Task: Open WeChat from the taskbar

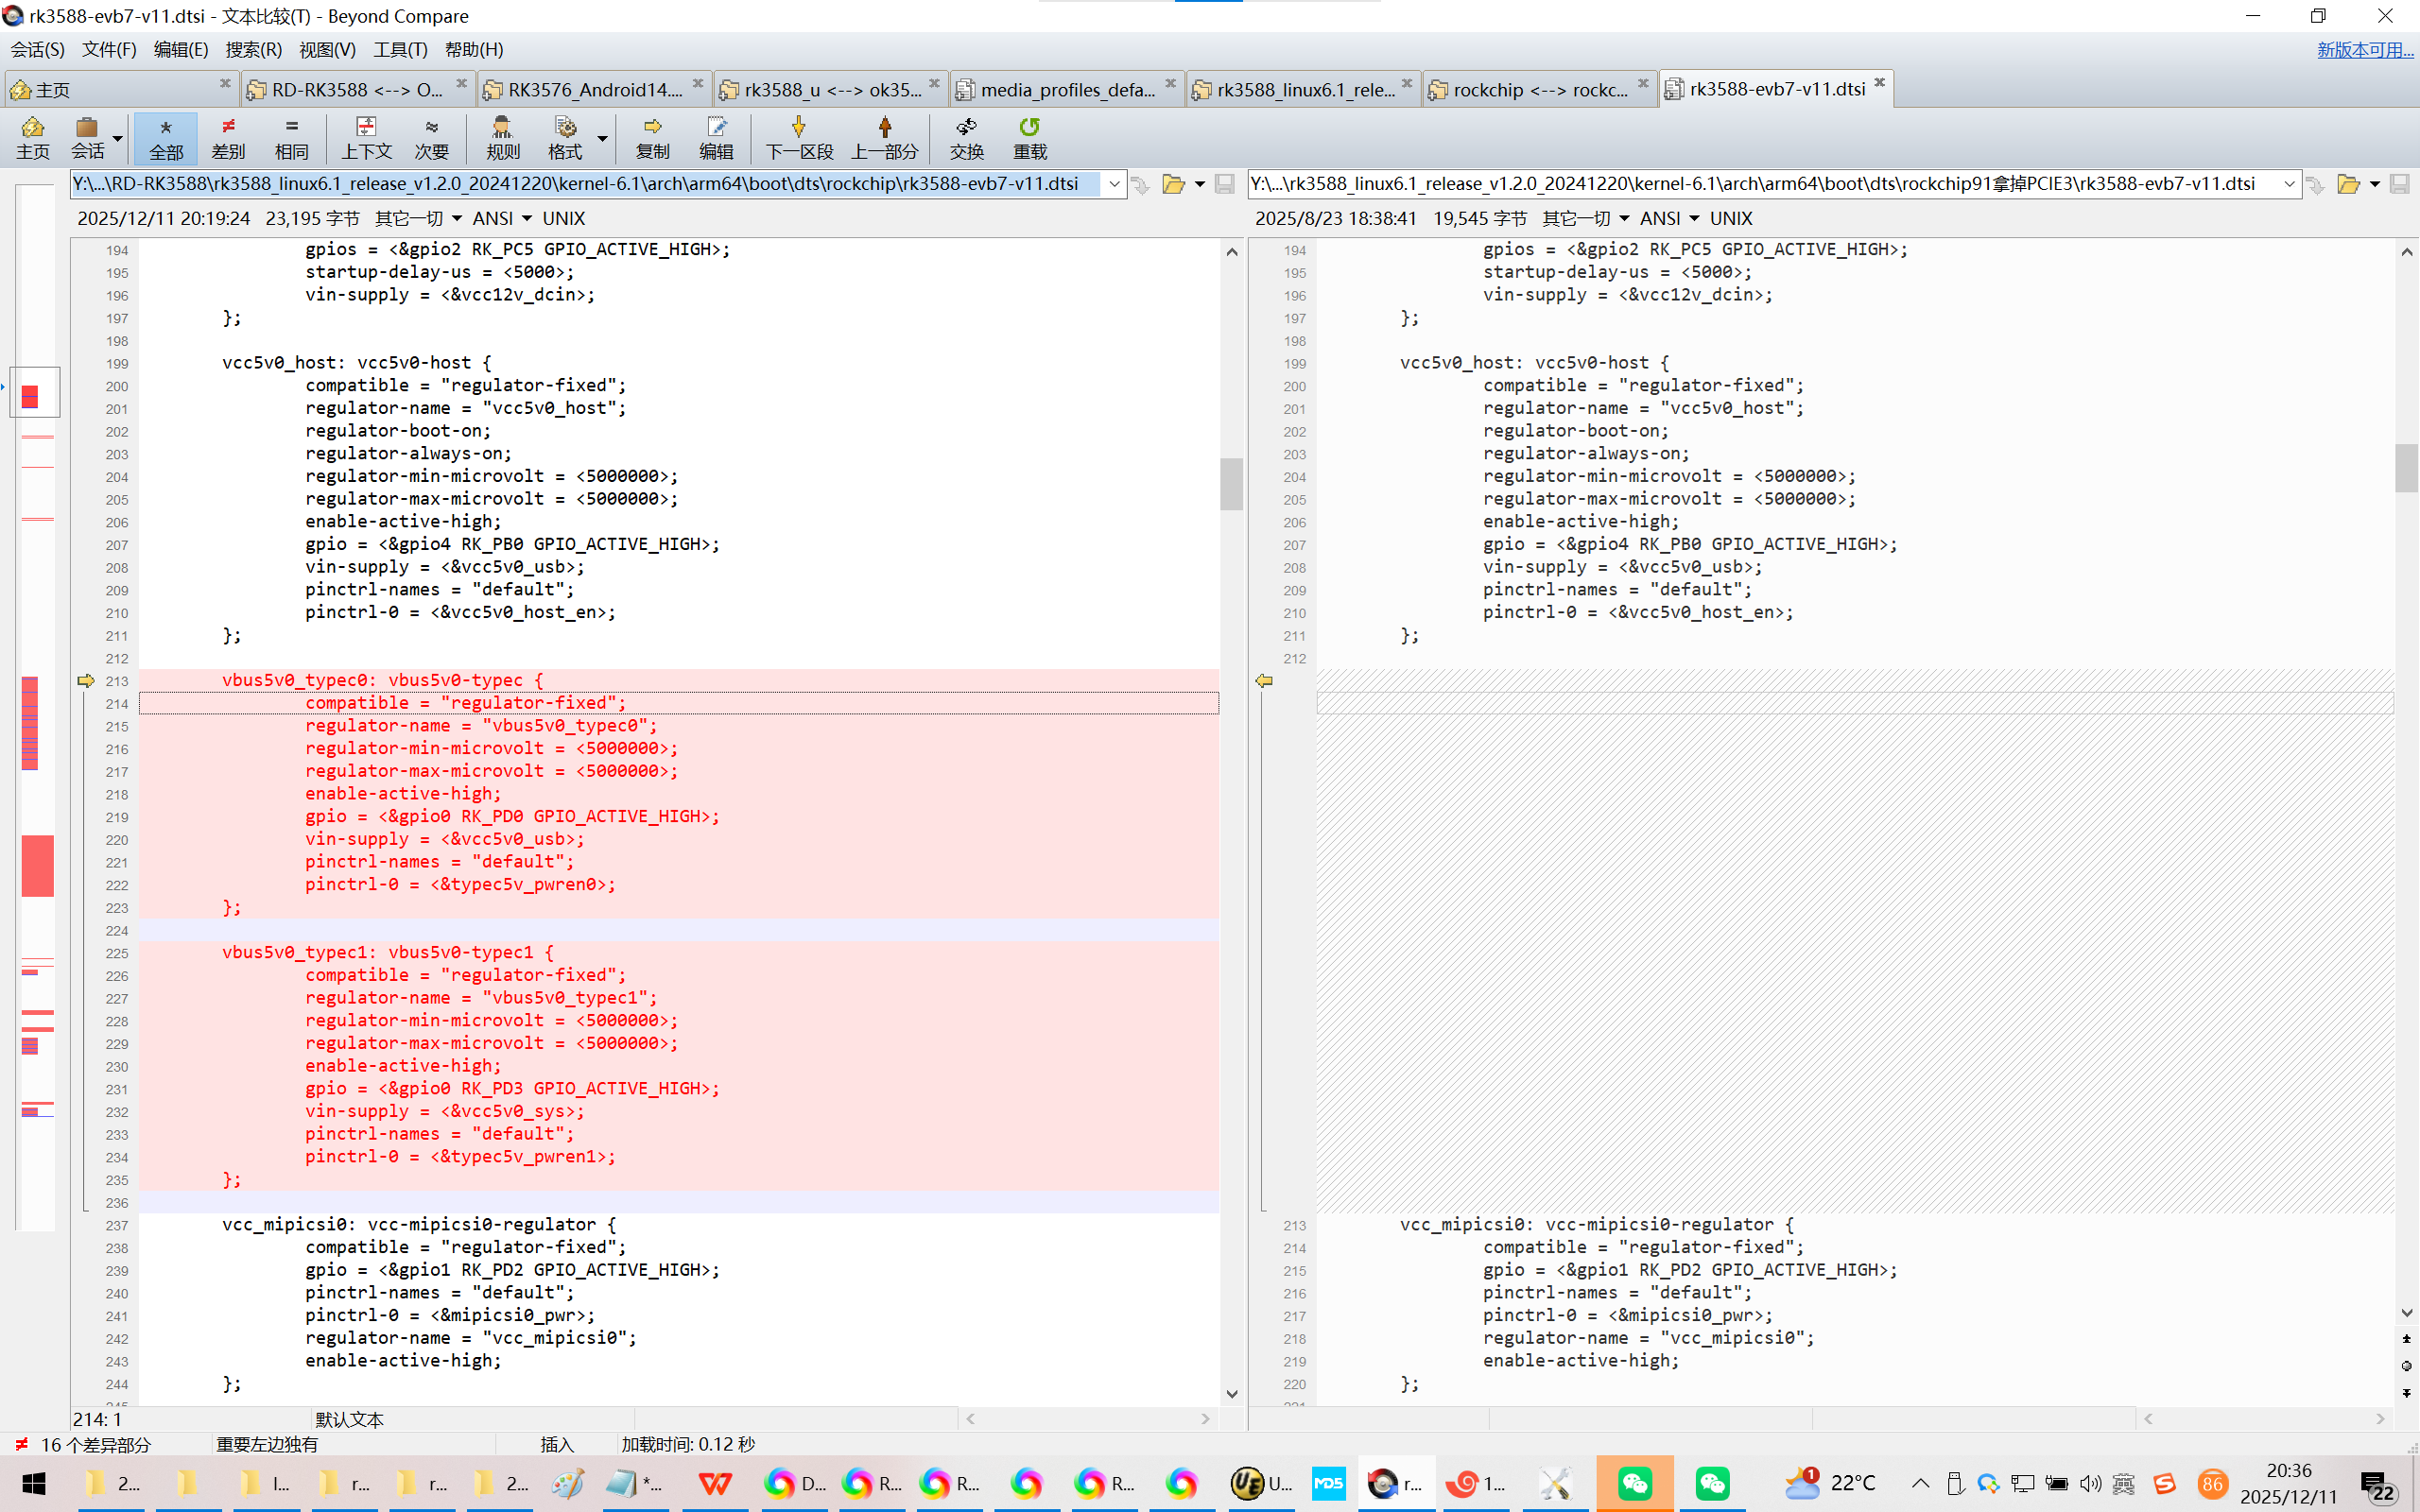Action: pyautogui.click(x=1634, y=1483)
